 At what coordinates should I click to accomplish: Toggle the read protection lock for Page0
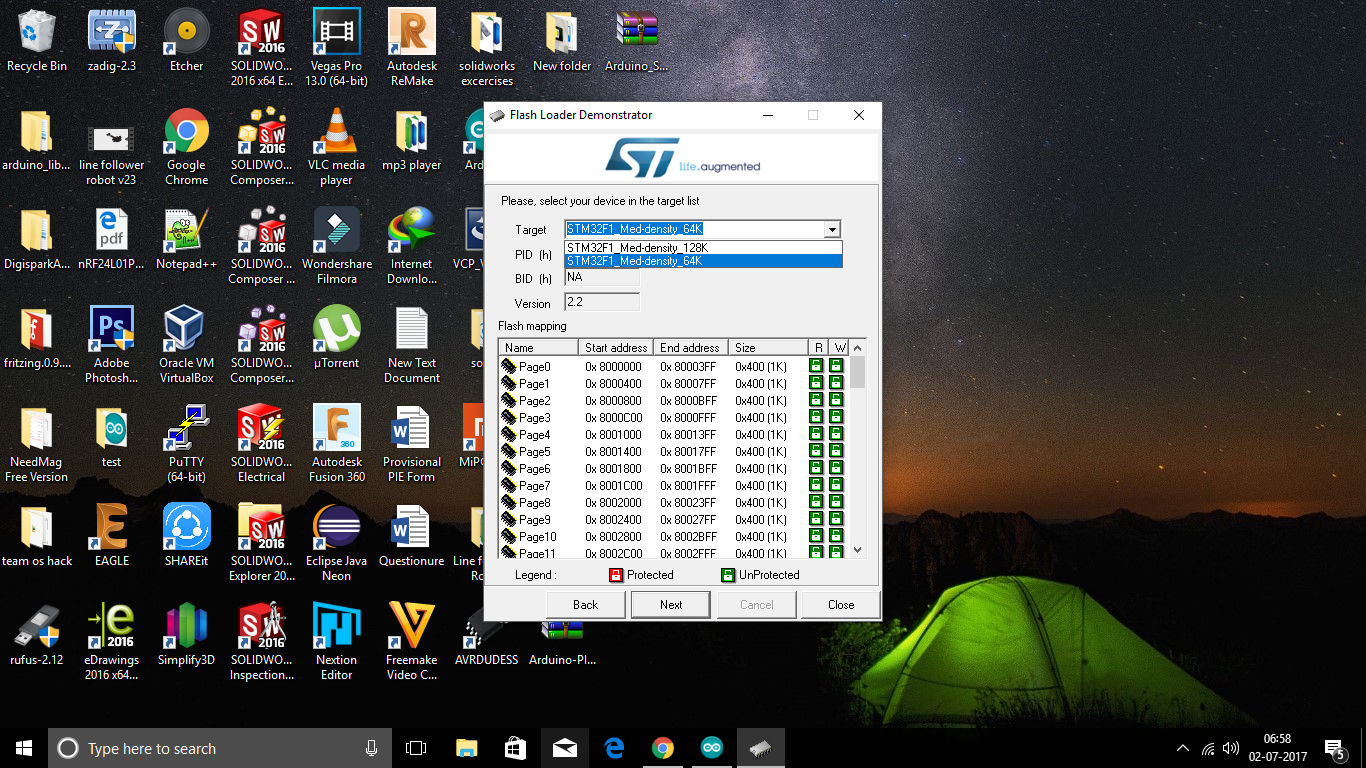point(816,367)
